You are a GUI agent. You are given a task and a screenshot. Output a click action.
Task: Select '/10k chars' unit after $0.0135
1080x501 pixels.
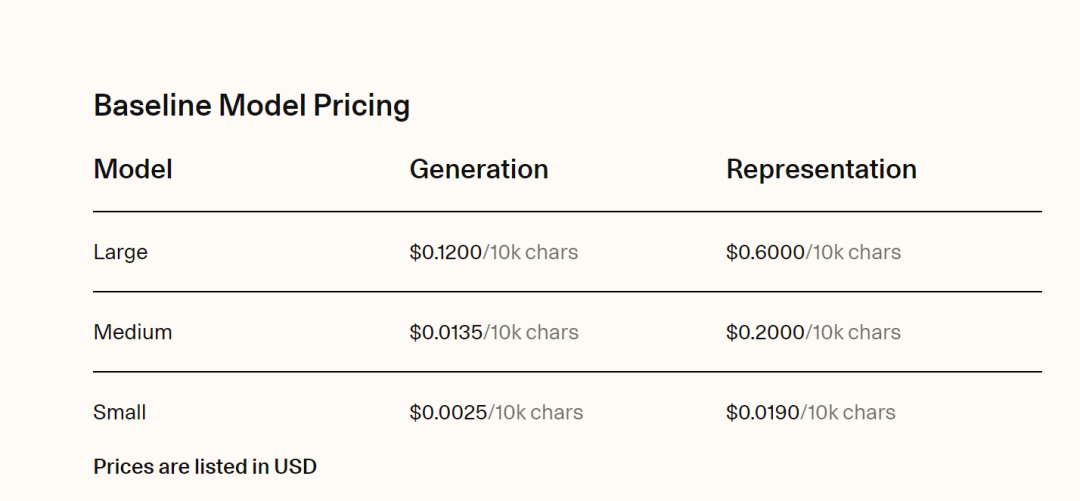[x=531, y=332]
